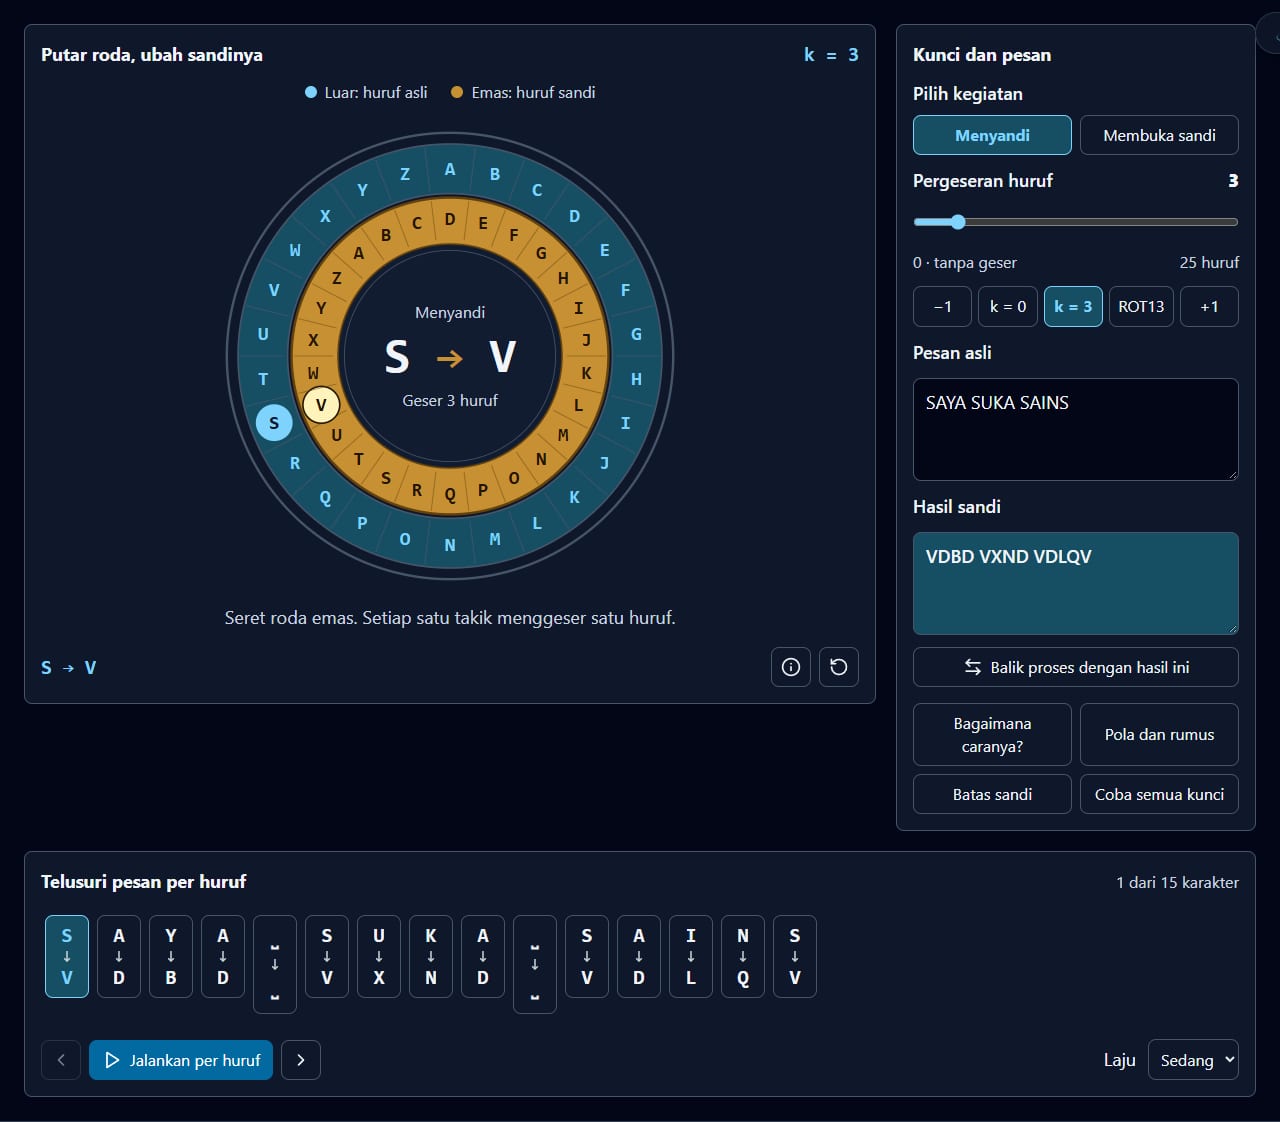This screenshot has height=1122, width=1280.
Task: Click the Hasil sandi output box
Action: coord(1076,583)
